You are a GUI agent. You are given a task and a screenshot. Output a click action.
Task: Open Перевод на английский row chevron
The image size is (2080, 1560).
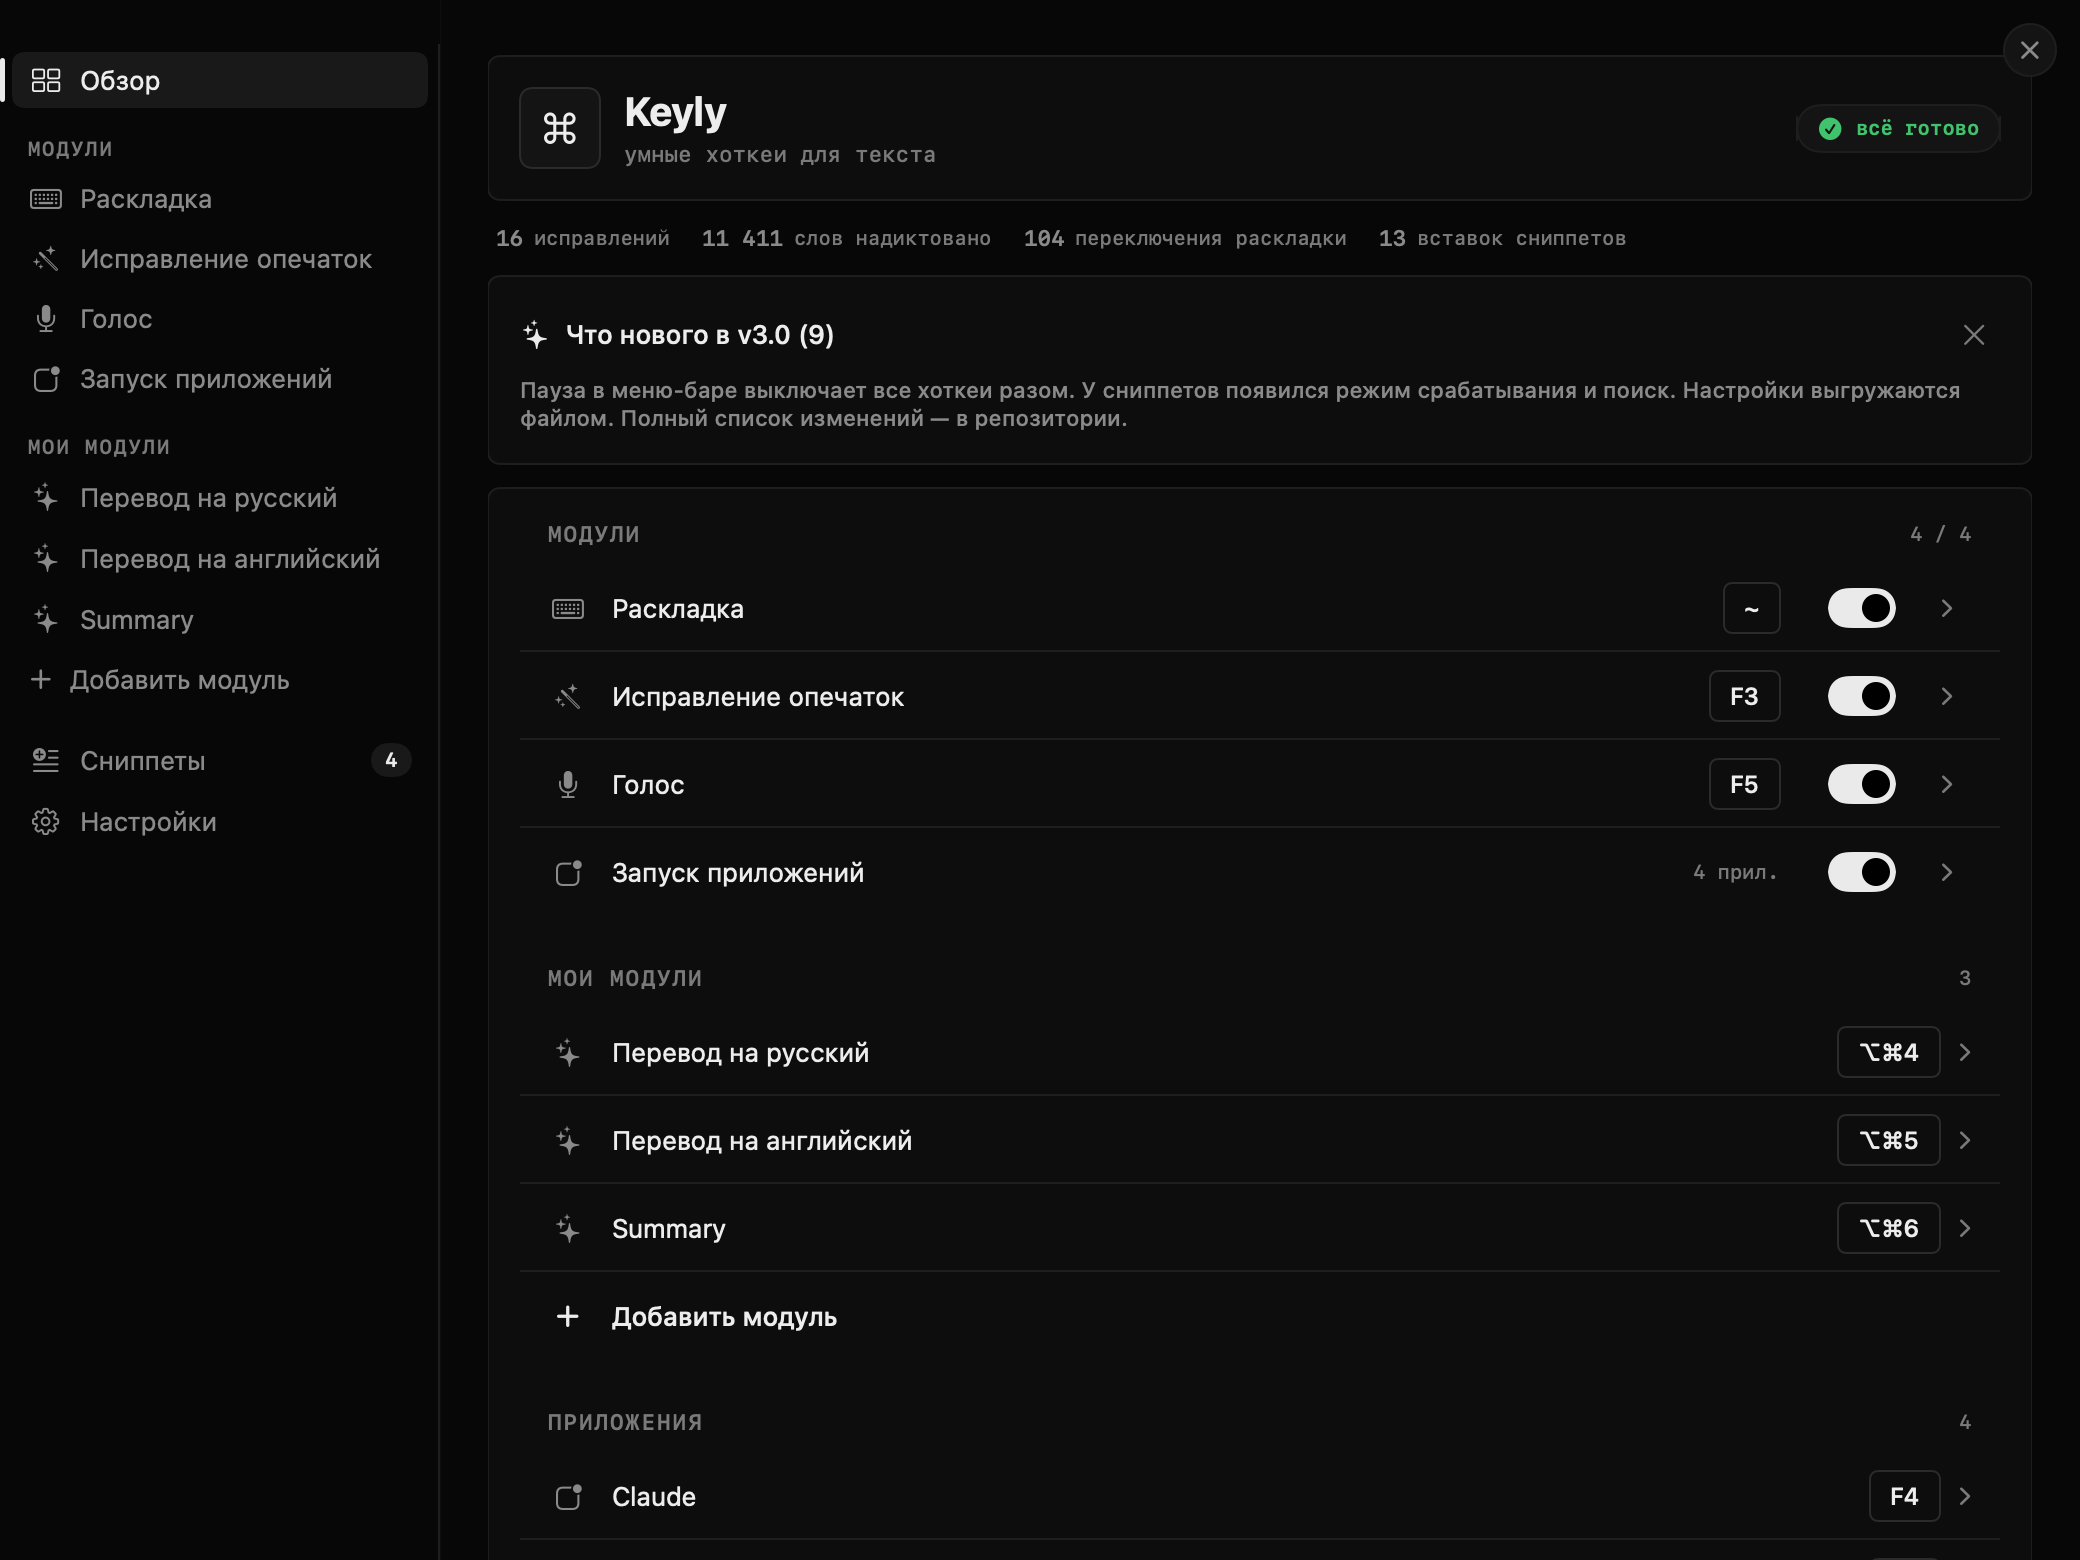click(1965, 1140)
